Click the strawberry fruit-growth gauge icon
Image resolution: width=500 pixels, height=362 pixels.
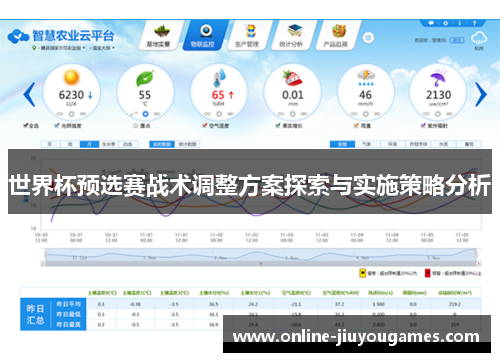pyautogui.click(x=292, y=78)
